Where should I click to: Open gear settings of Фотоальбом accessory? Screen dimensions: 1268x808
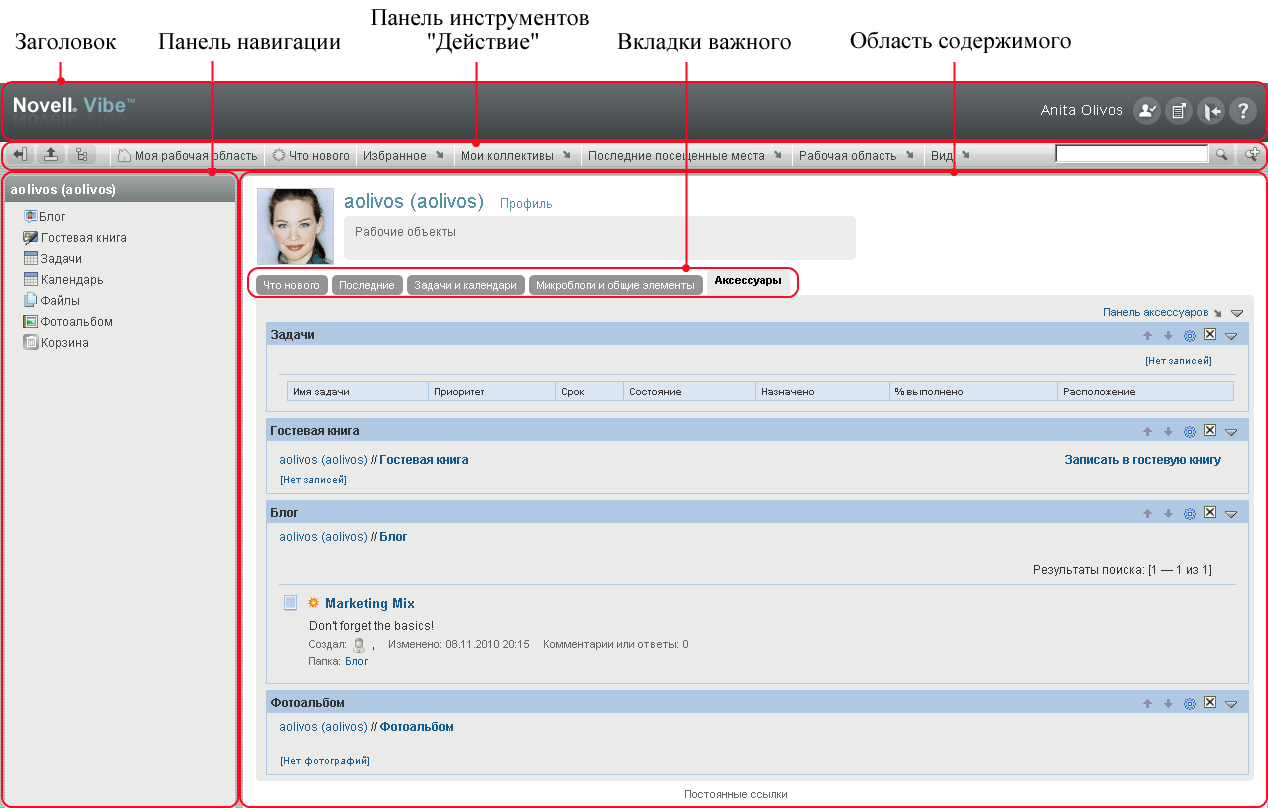click(x=1190, y=703)
